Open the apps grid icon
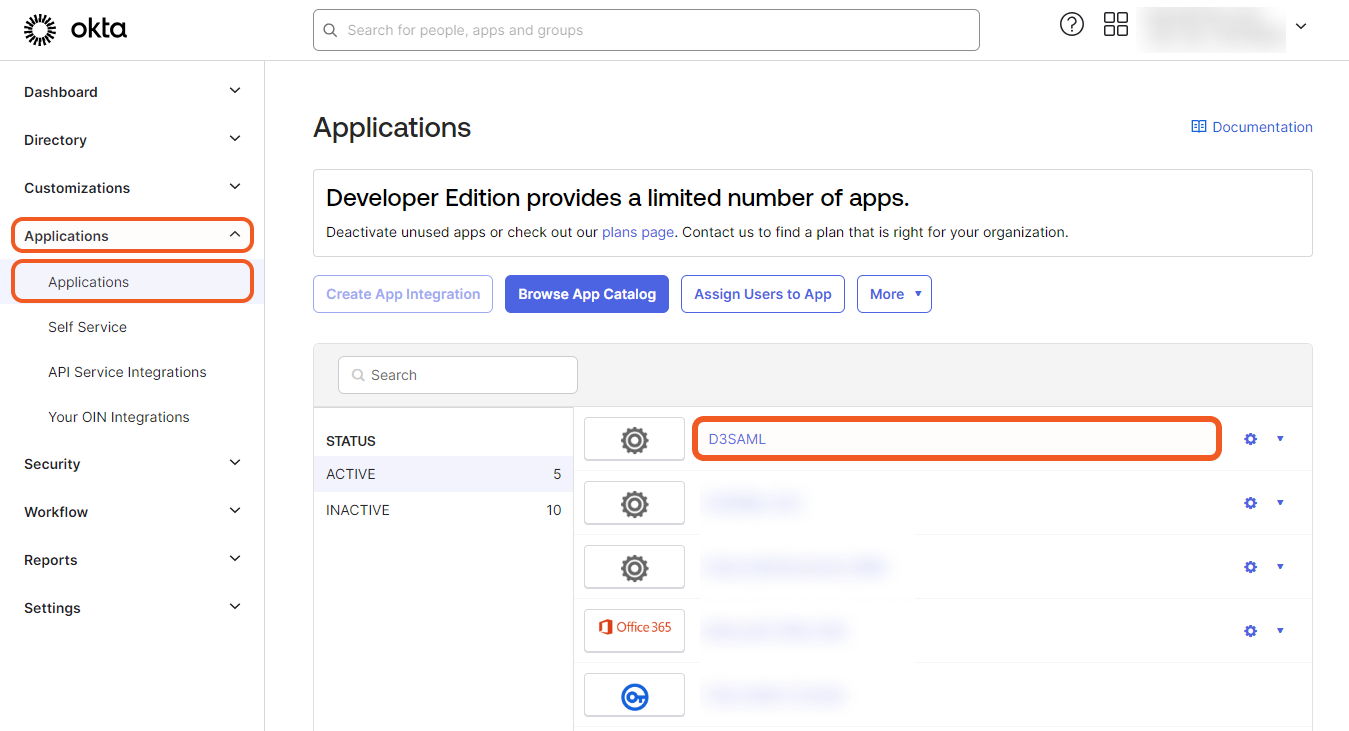The image size is (1349, 731). tap(1115, 25)
